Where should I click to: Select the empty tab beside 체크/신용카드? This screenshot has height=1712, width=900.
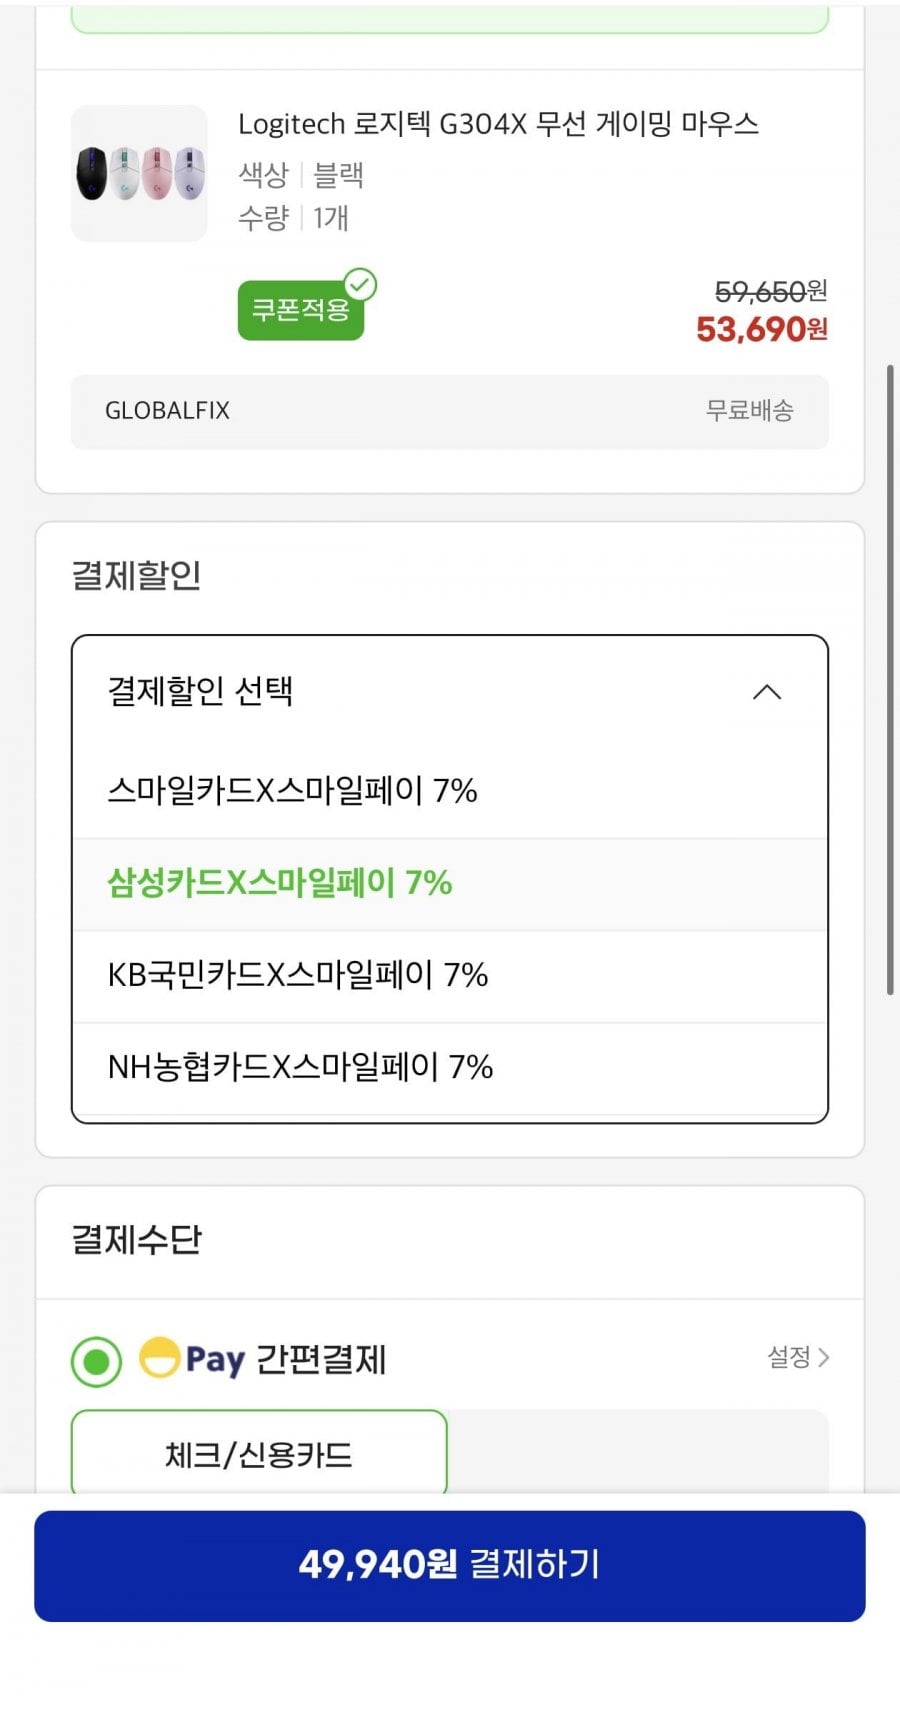click(637, 1452)
